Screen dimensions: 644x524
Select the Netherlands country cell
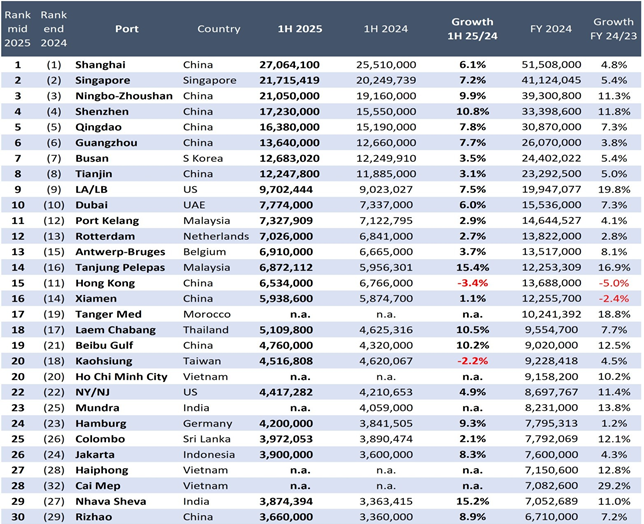tap(216, 236)
